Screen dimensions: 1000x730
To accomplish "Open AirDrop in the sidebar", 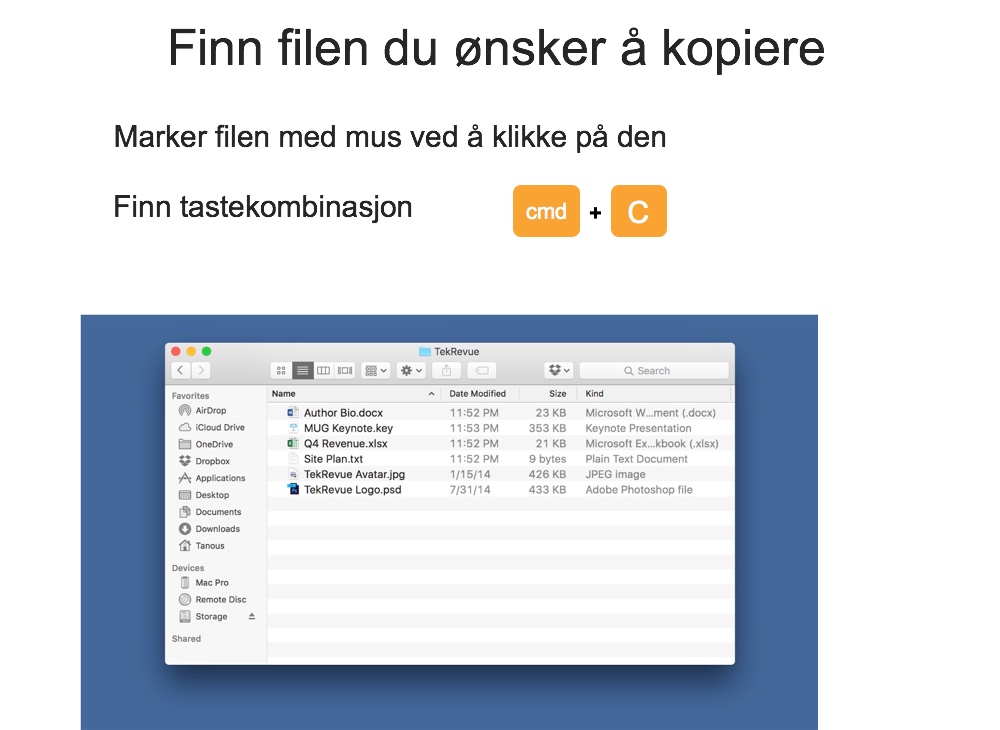I will 210,411.
